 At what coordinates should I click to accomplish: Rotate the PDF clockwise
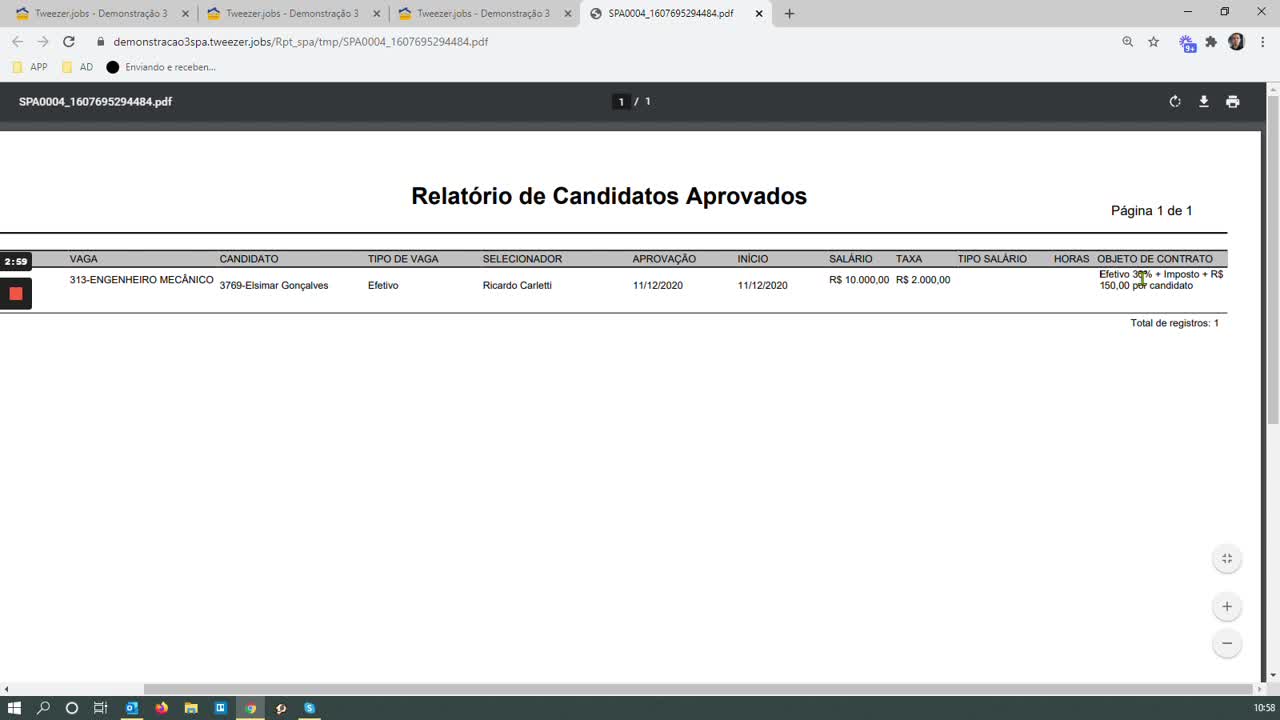point(1175,101)
